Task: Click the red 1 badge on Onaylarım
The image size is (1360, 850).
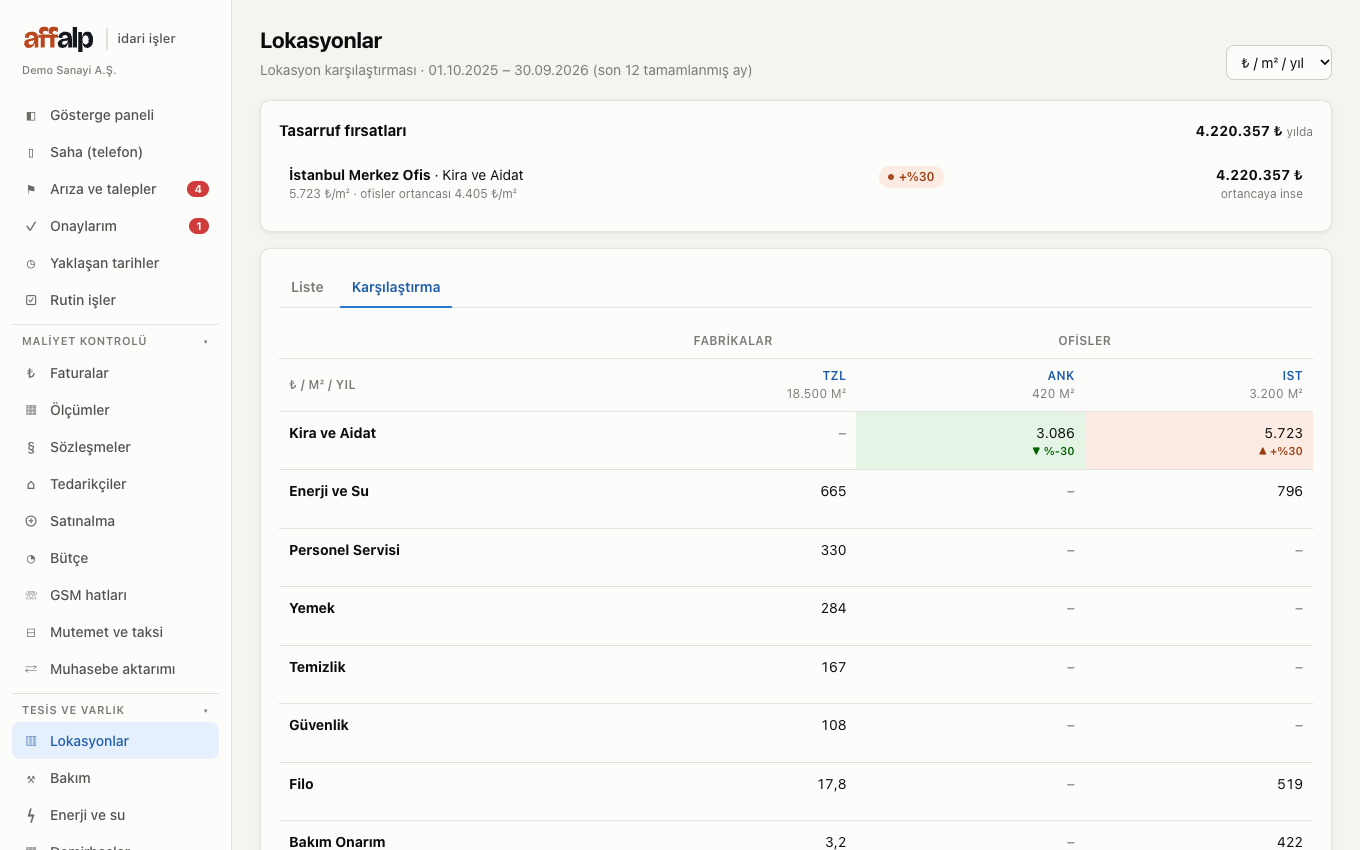Action: 199,226
